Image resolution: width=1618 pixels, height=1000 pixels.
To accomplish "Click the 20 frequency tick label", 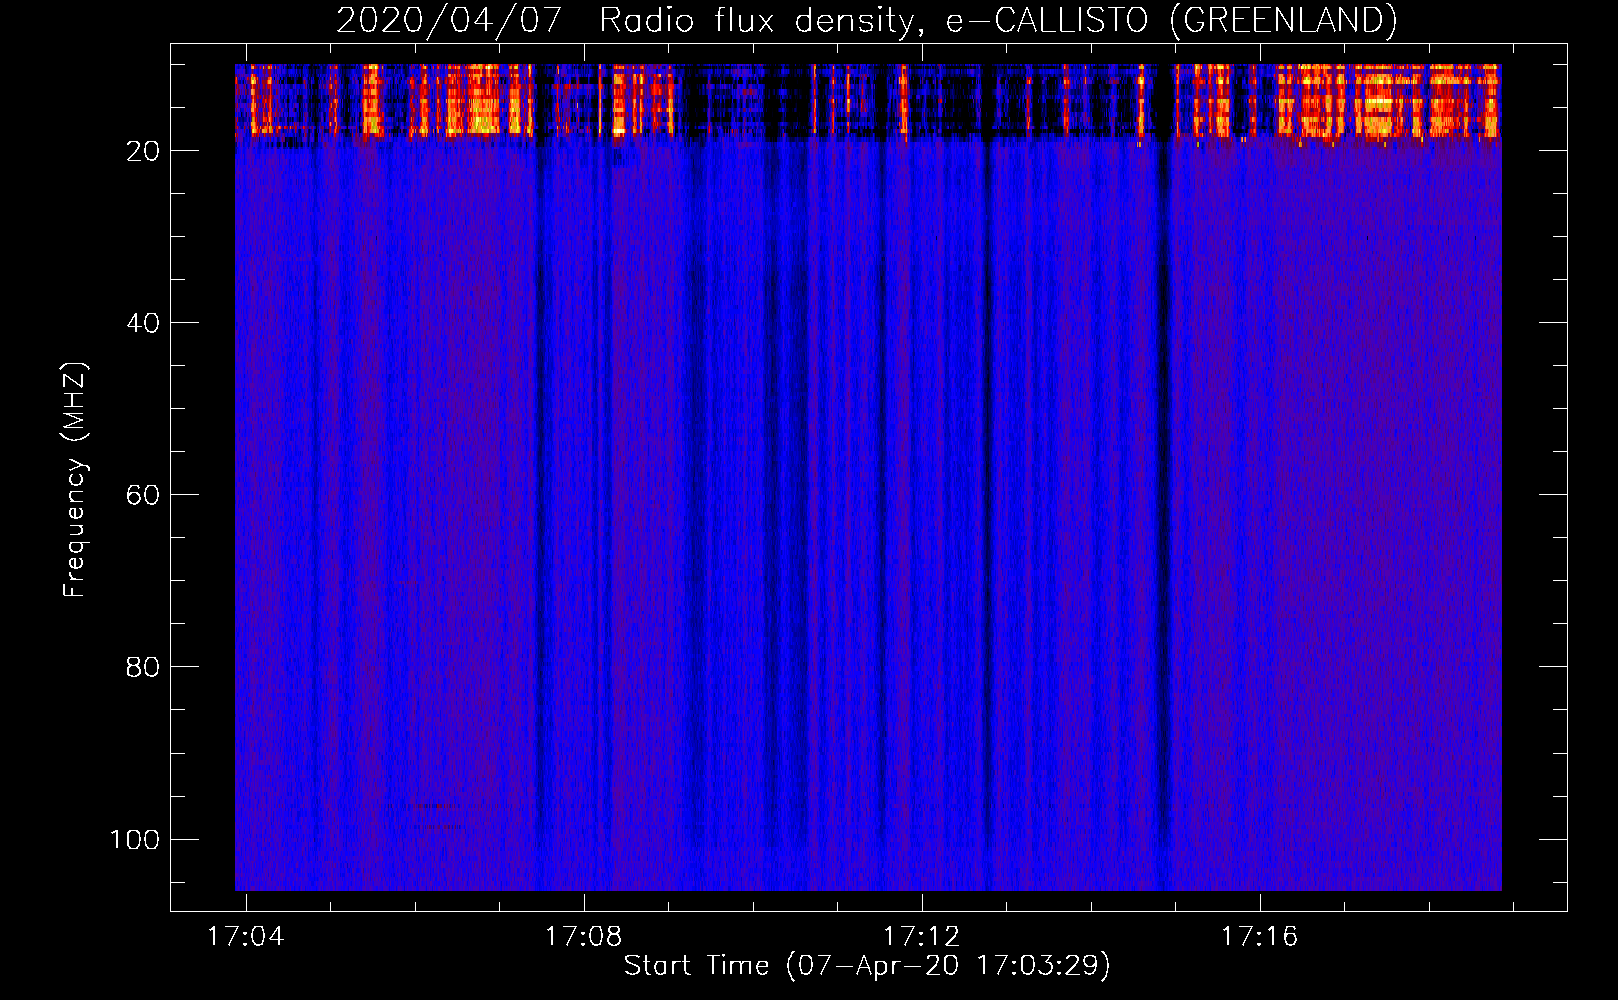I will click(143, 151).
